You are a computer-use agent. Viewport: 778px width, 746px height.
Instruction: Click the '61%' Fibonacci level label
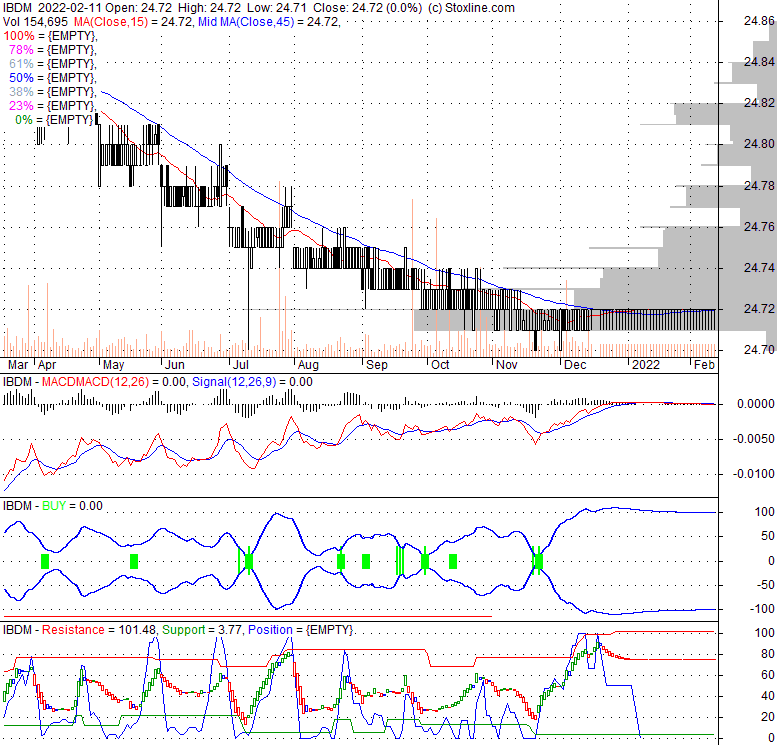point(21,63)
